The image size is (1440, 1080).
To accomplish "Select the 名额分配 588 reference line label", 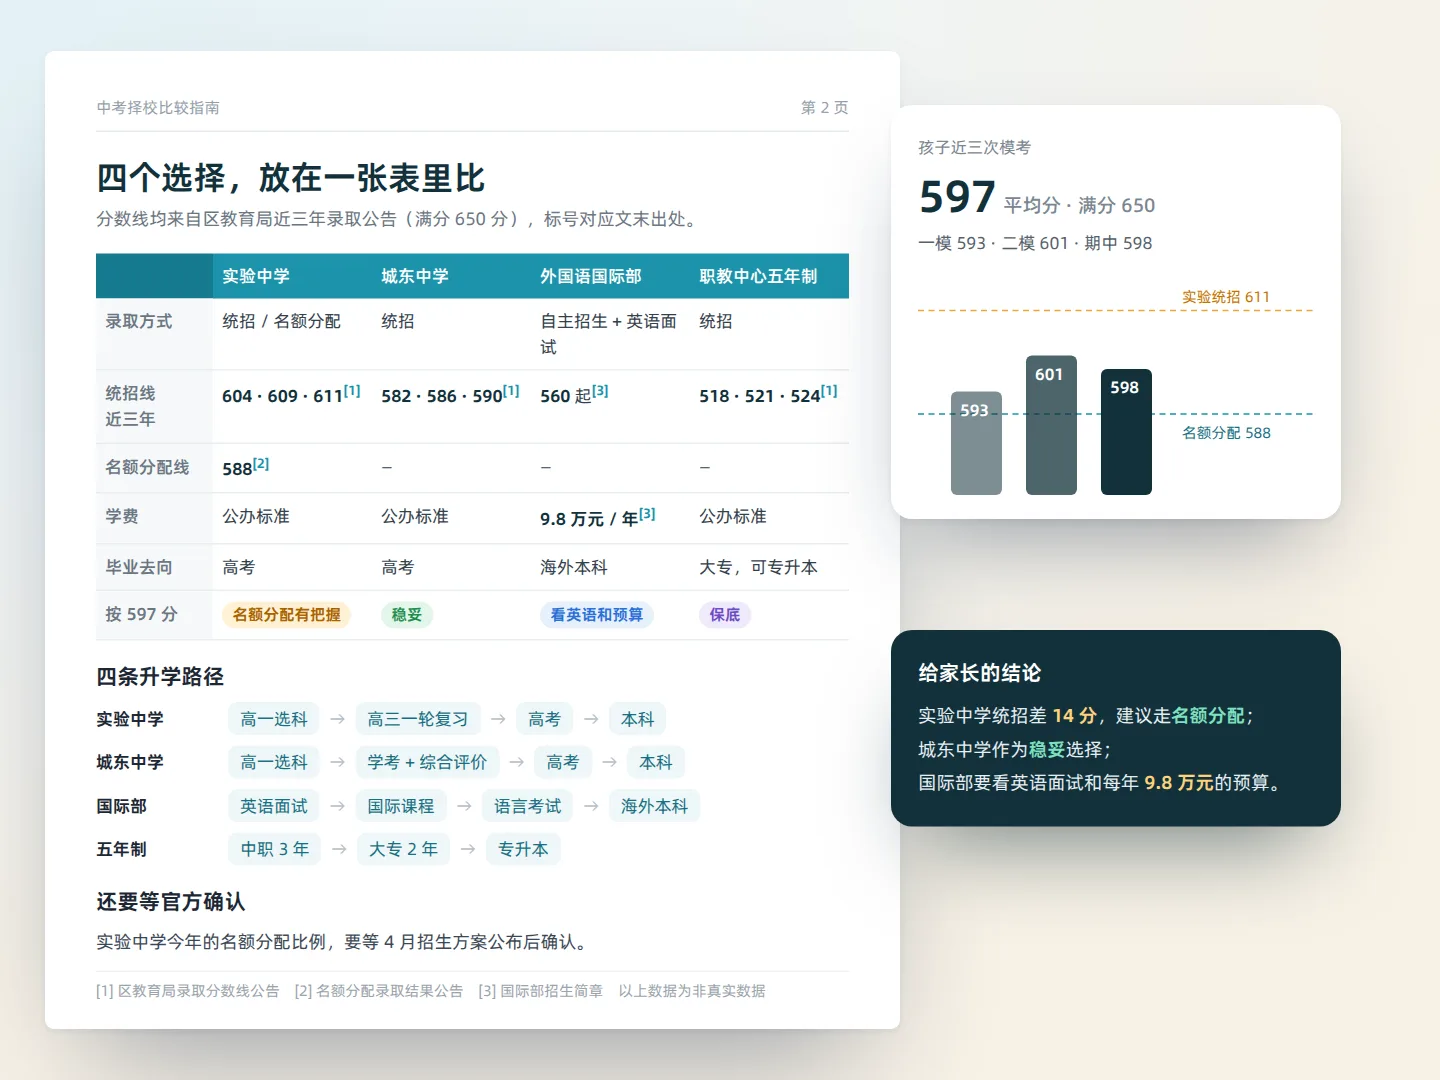I will click(1226, 433).
